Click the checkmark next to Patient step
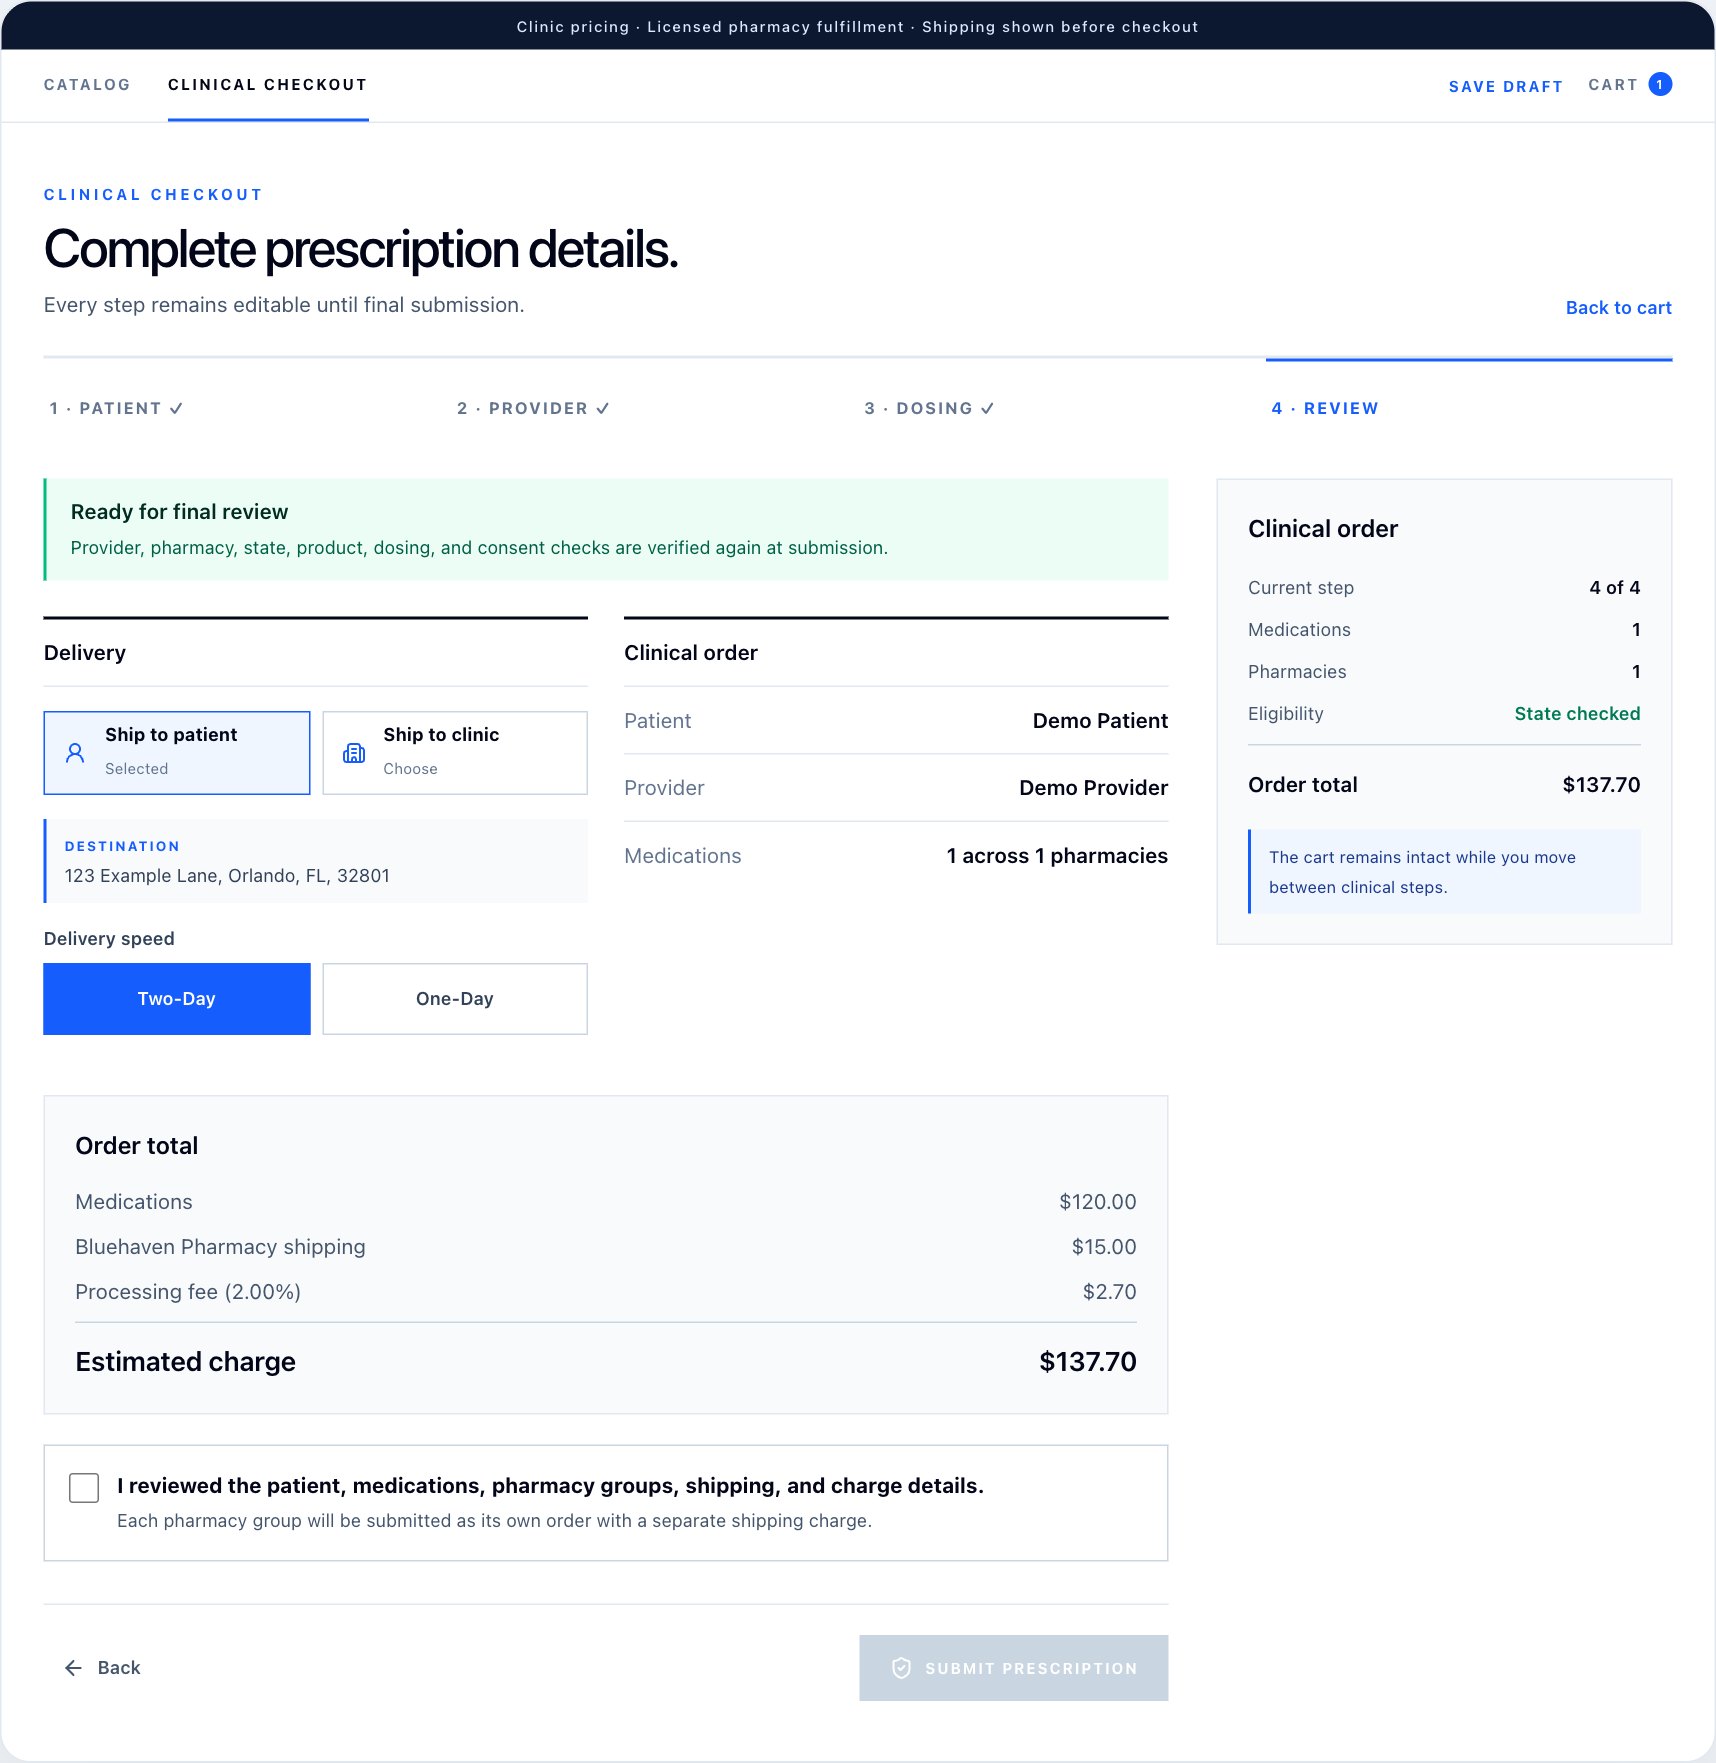This screenshot has width=1716, height=1763. point(176,408)
